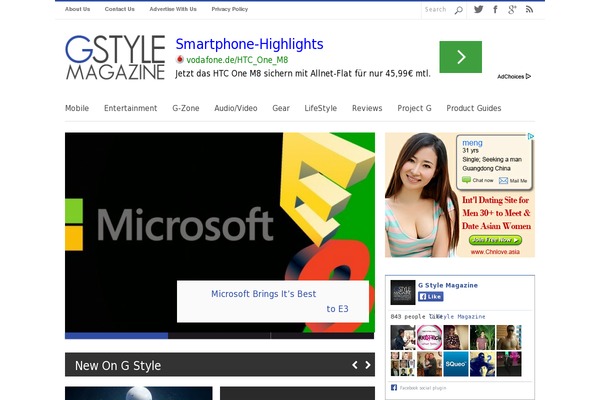Image resolution: width=600 pixels, height=400 pixels.
Task: Click the Chat now icon in dating ad
Action: click(x=466, y=180)
